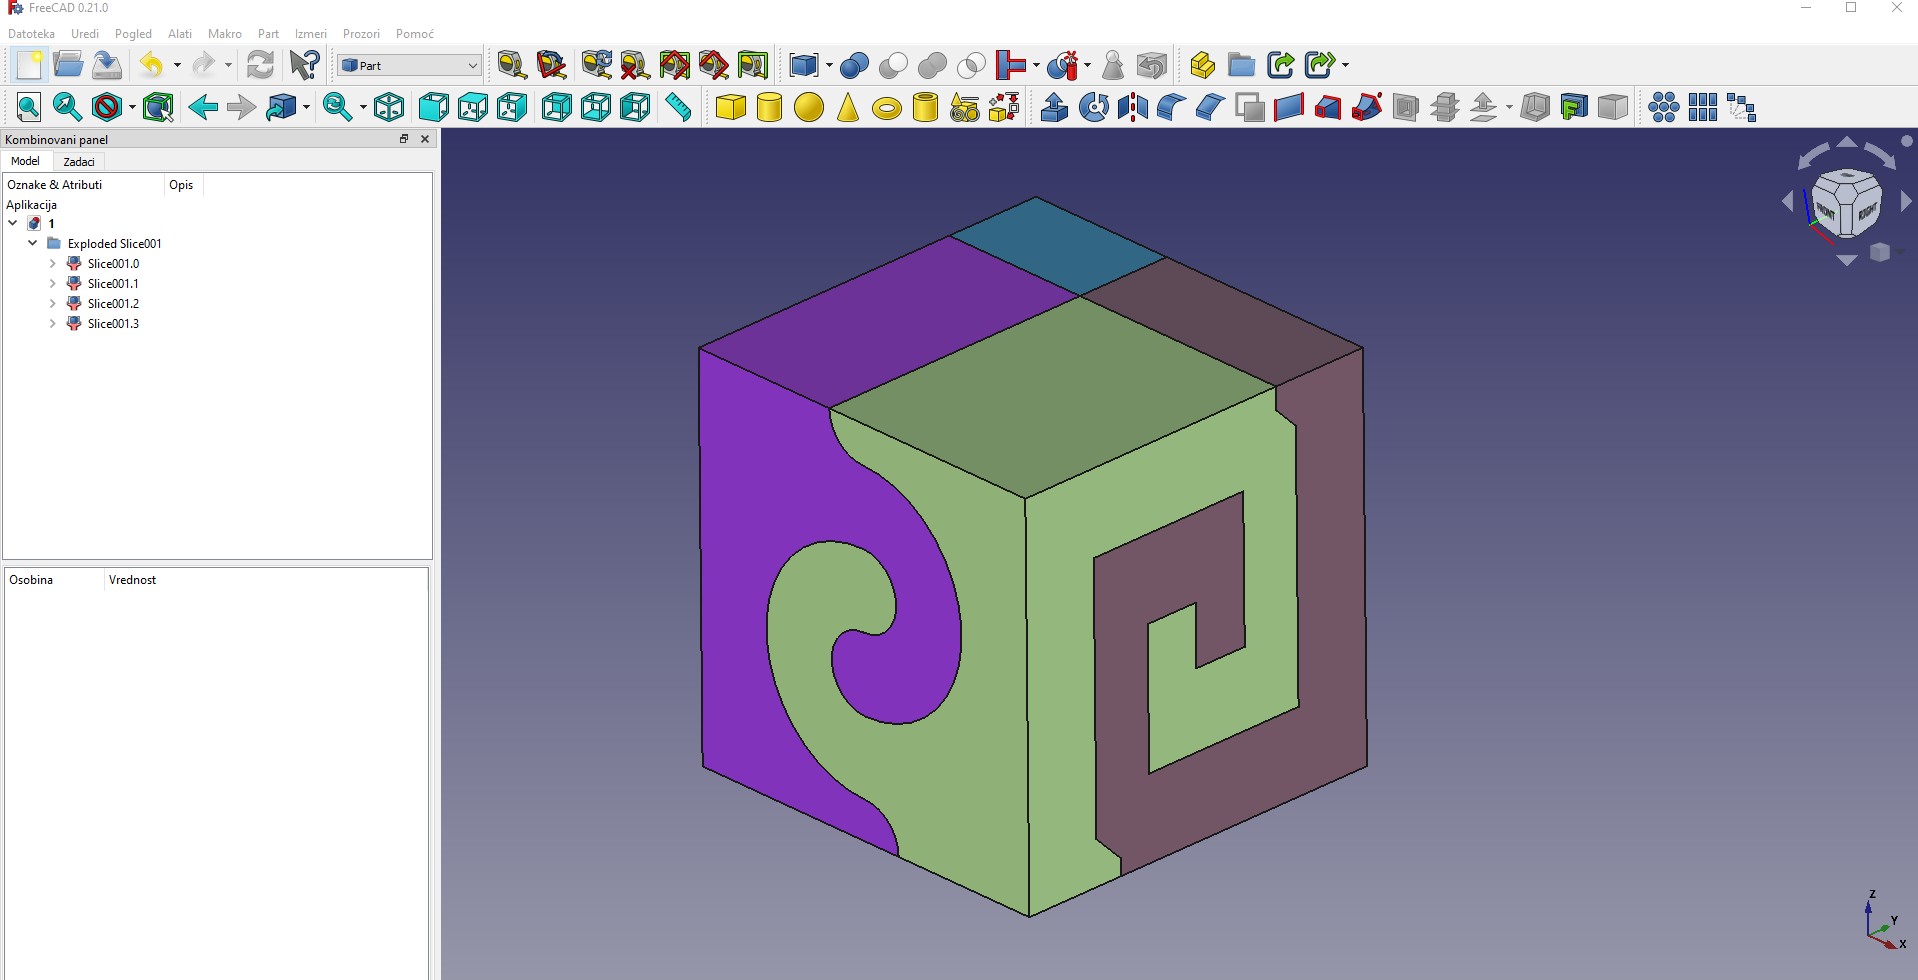Switch to the Zadaci tab
This screenshot has width=1918, height=980.
click(79, 161)
